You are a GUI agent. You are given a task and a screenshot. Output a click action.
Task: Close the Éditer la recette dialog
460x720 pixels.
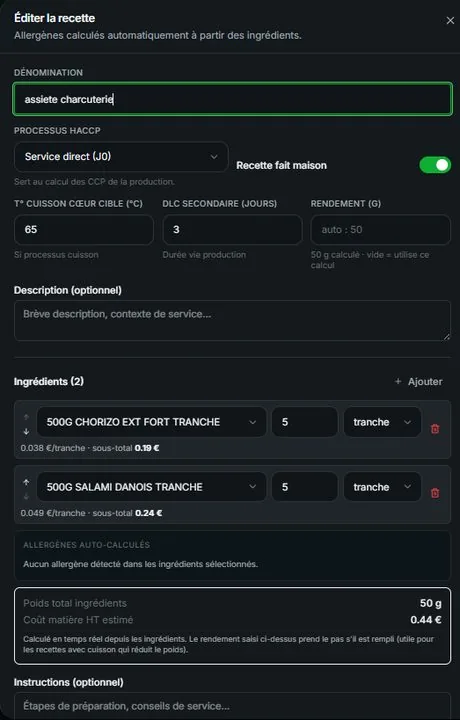(x=450, y=21)
